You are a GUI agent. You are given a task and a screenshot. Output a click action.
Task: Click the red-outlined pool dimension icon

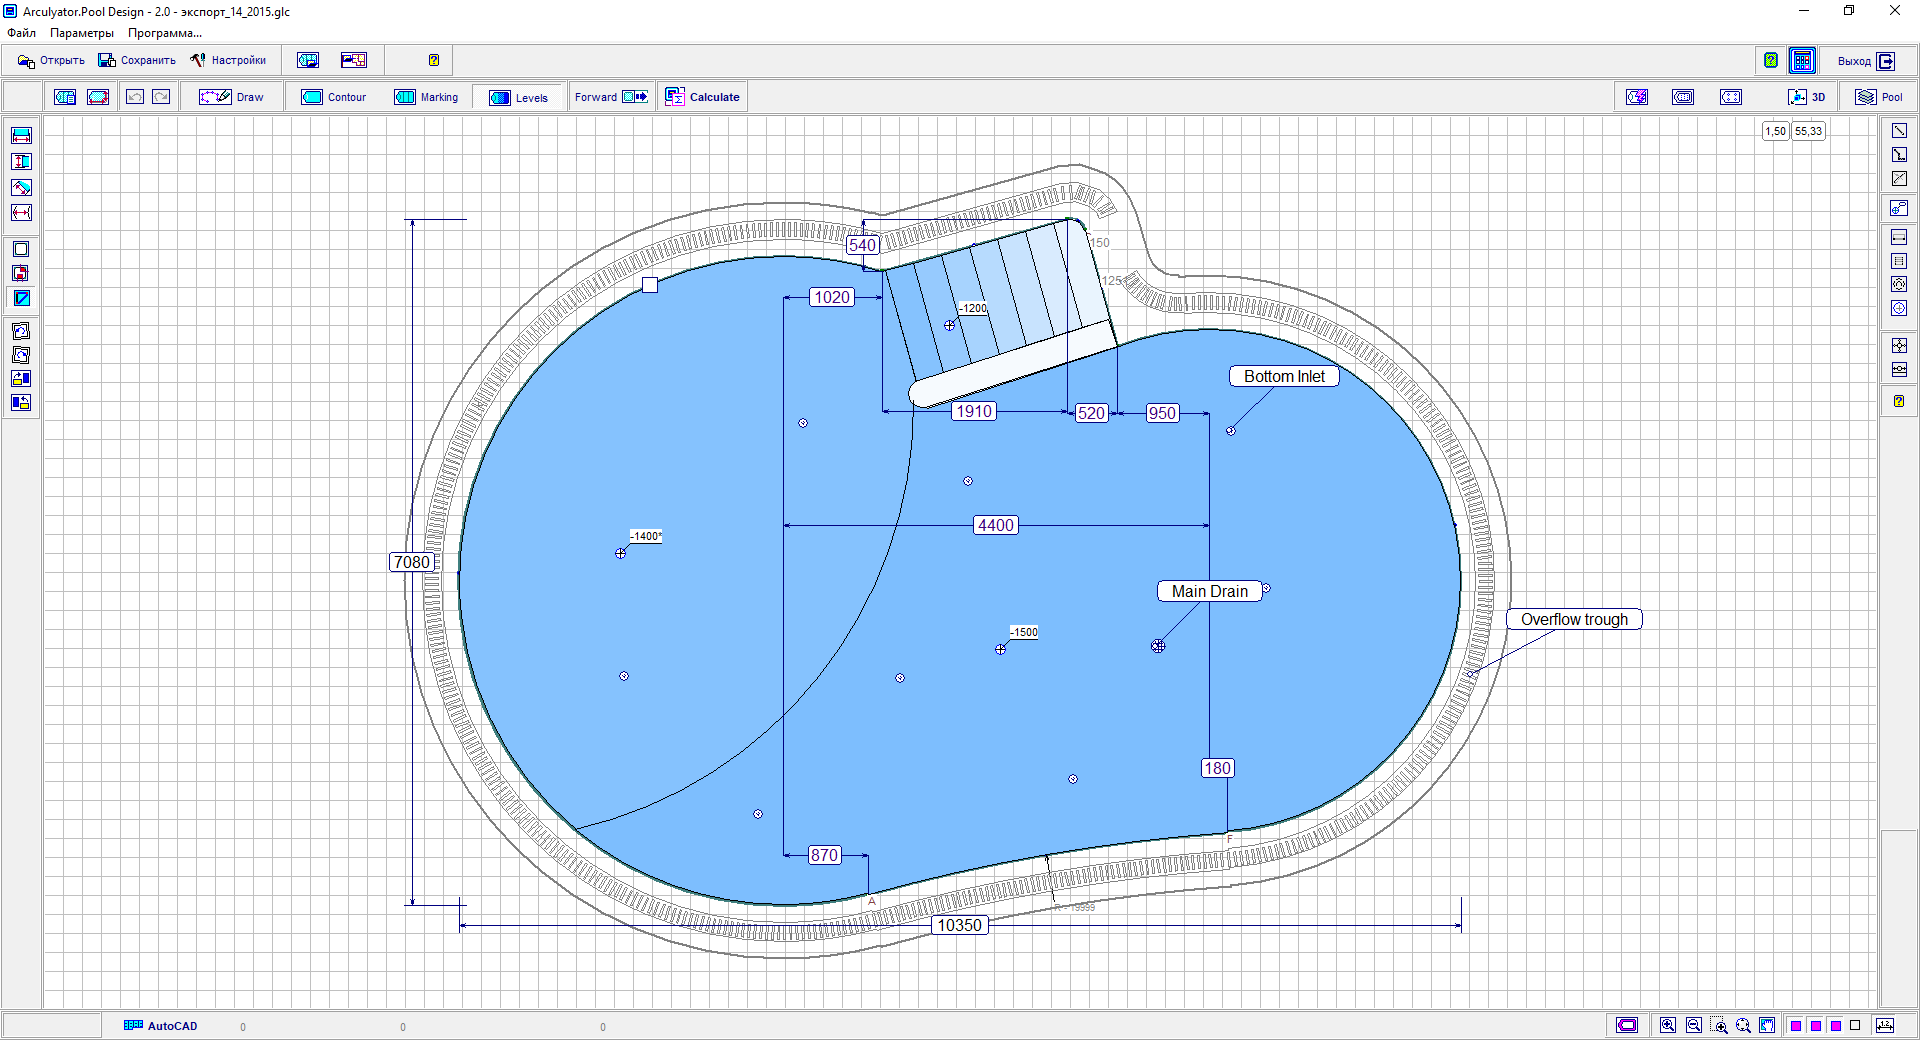[x=98, y=97]
